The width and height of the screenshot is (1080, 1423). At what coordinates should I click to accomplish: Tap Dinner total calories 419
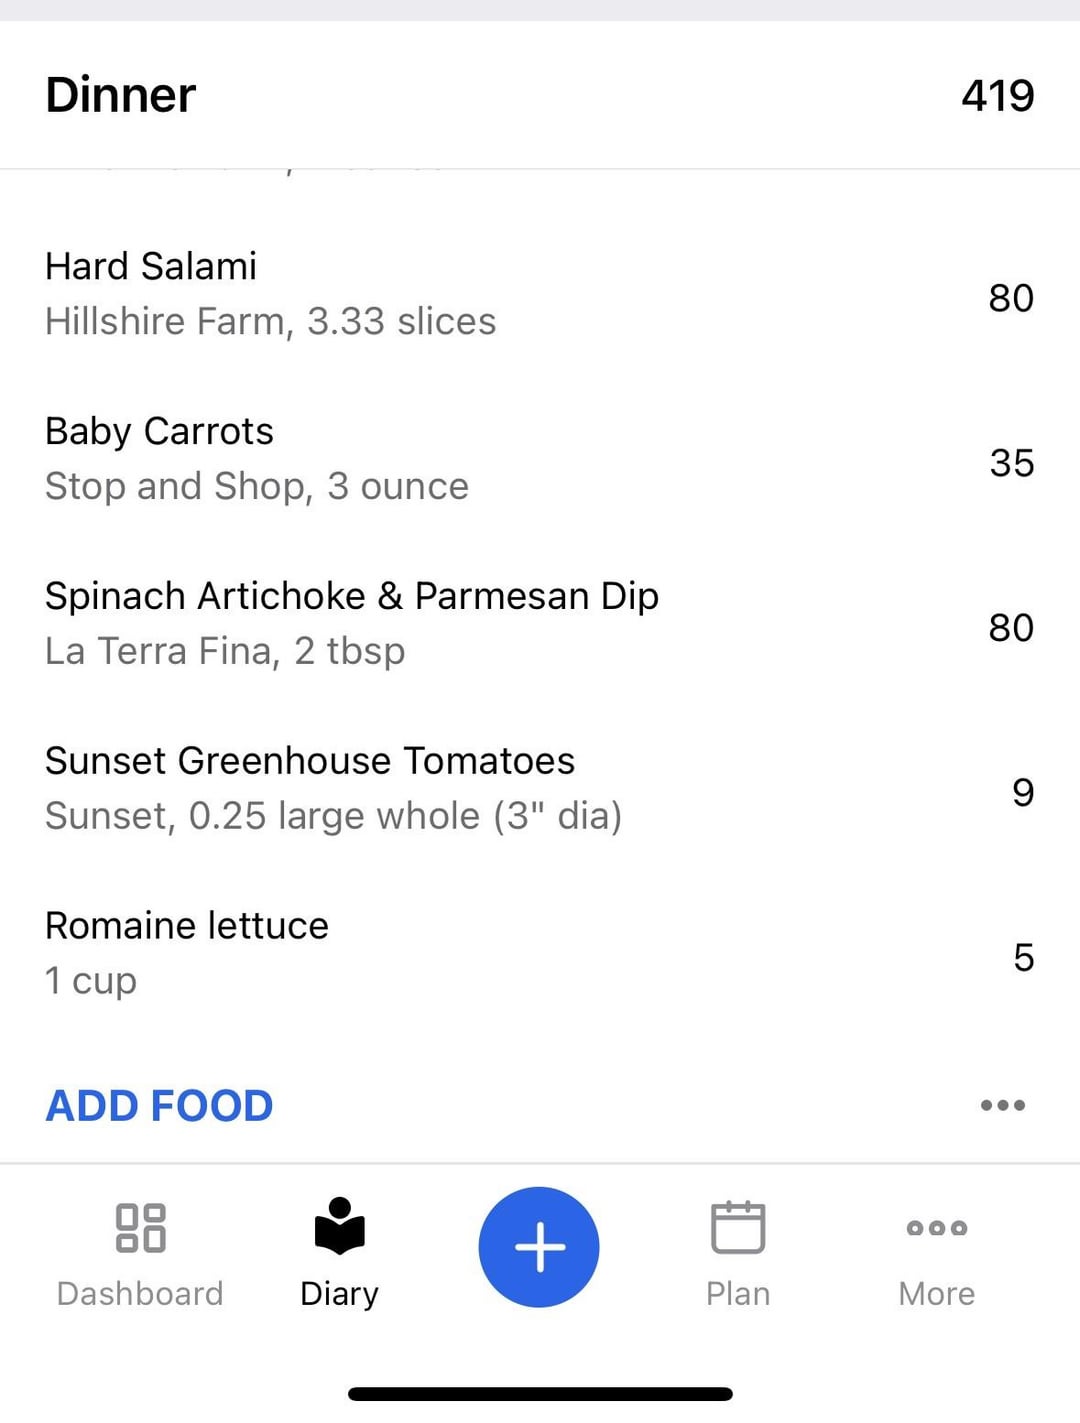click(997, 96)
